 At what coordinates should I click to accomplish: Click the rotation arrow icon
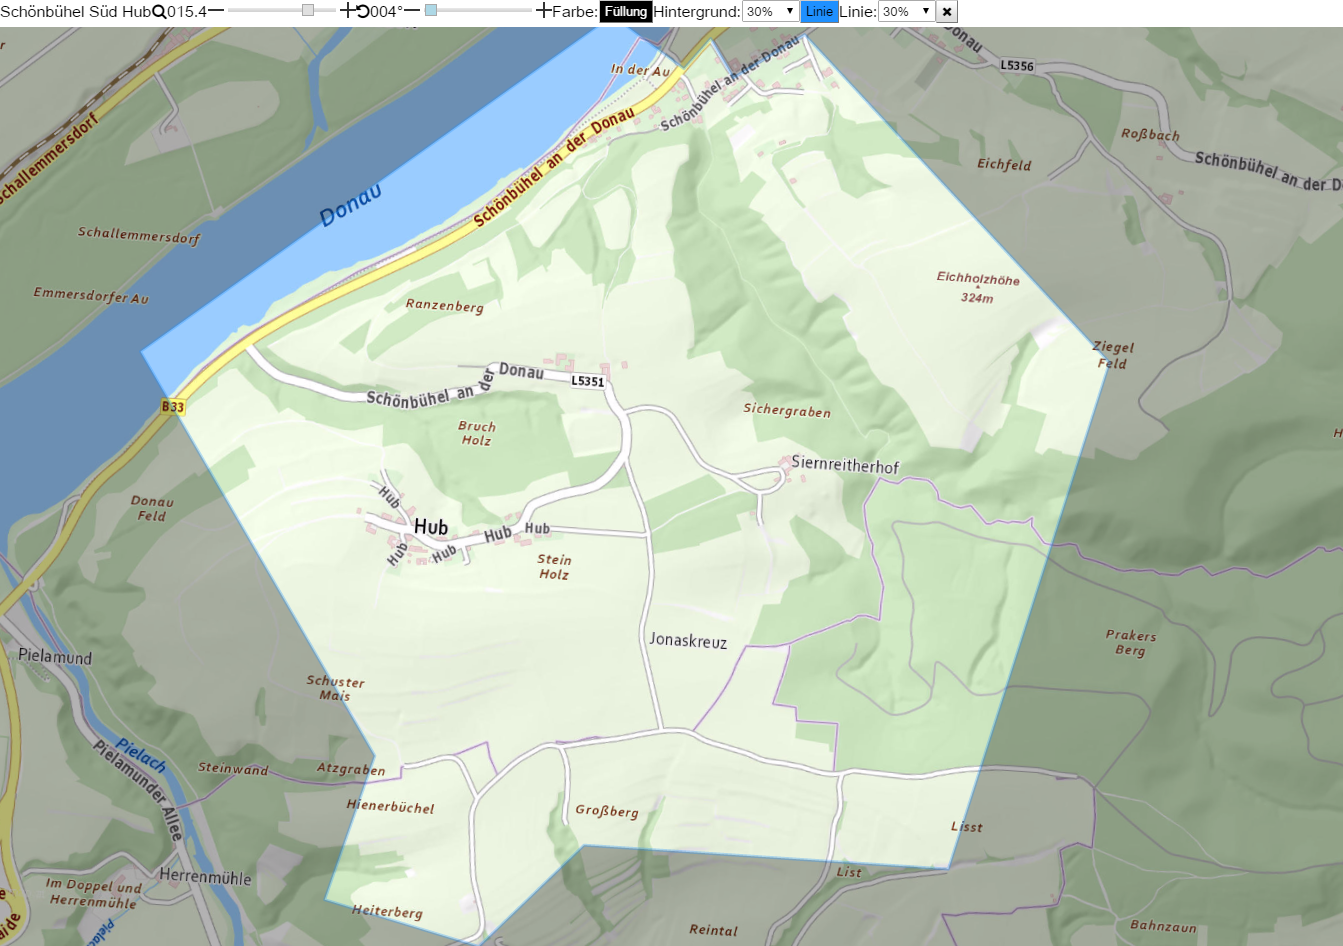pos(362,12)
